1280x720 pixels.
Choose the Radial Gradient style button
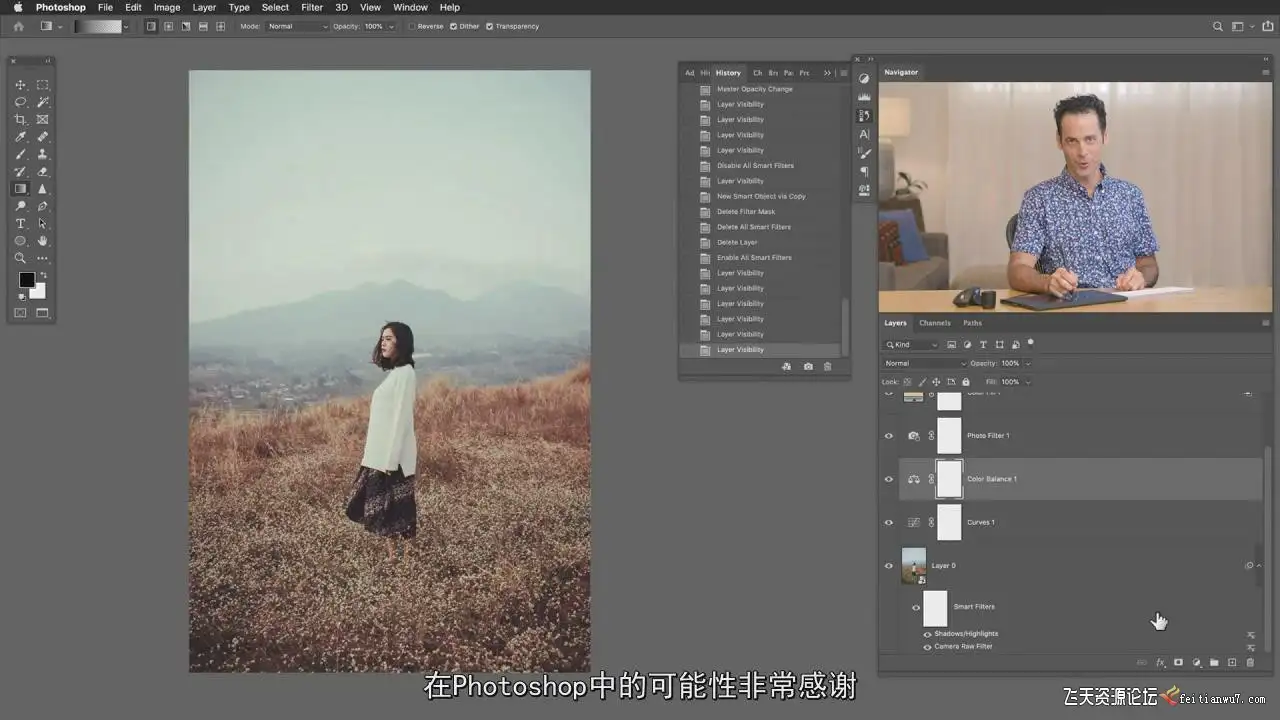click(x=169, y=26)
